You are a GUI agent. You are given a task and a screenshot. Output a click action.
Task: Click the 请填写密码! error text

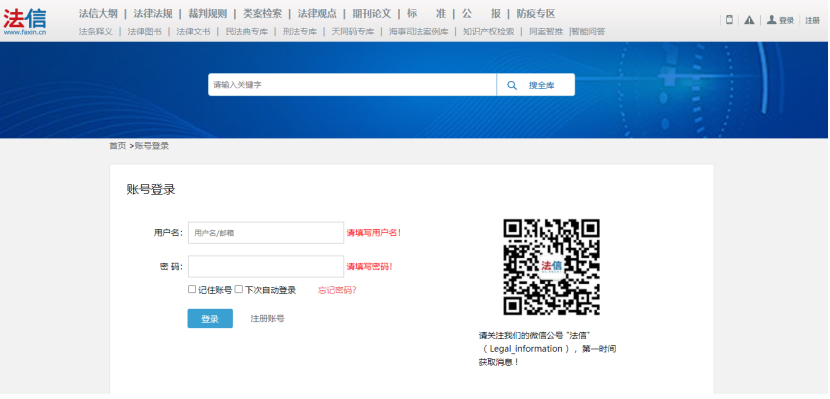(x=369, y=267)
